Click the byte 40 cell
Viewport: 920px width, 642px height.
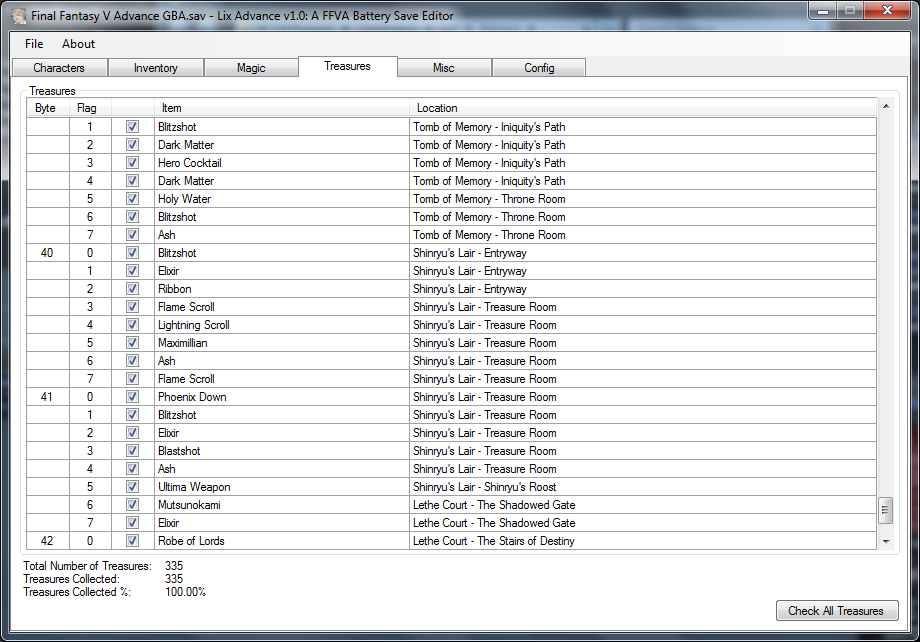click(47, 252)
